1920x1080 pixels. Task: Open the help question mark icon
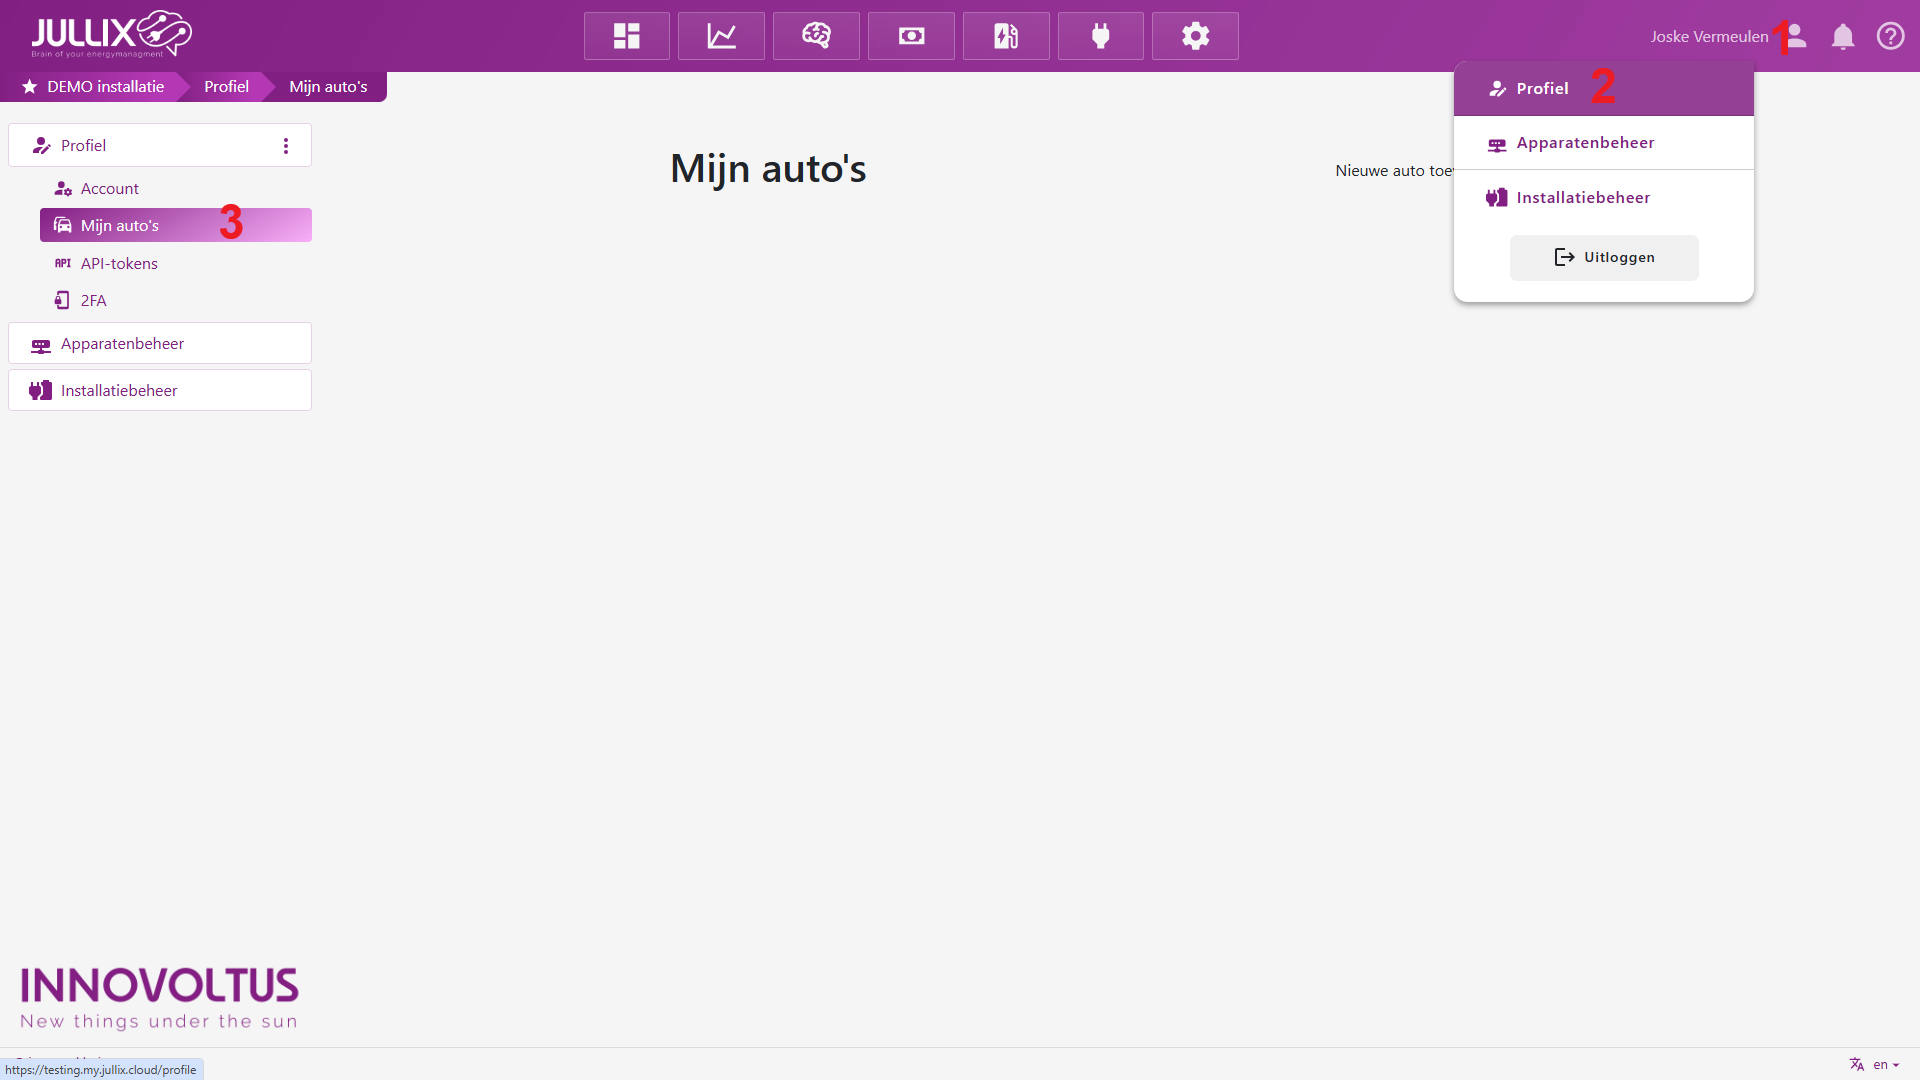(x=1890, y=36)
